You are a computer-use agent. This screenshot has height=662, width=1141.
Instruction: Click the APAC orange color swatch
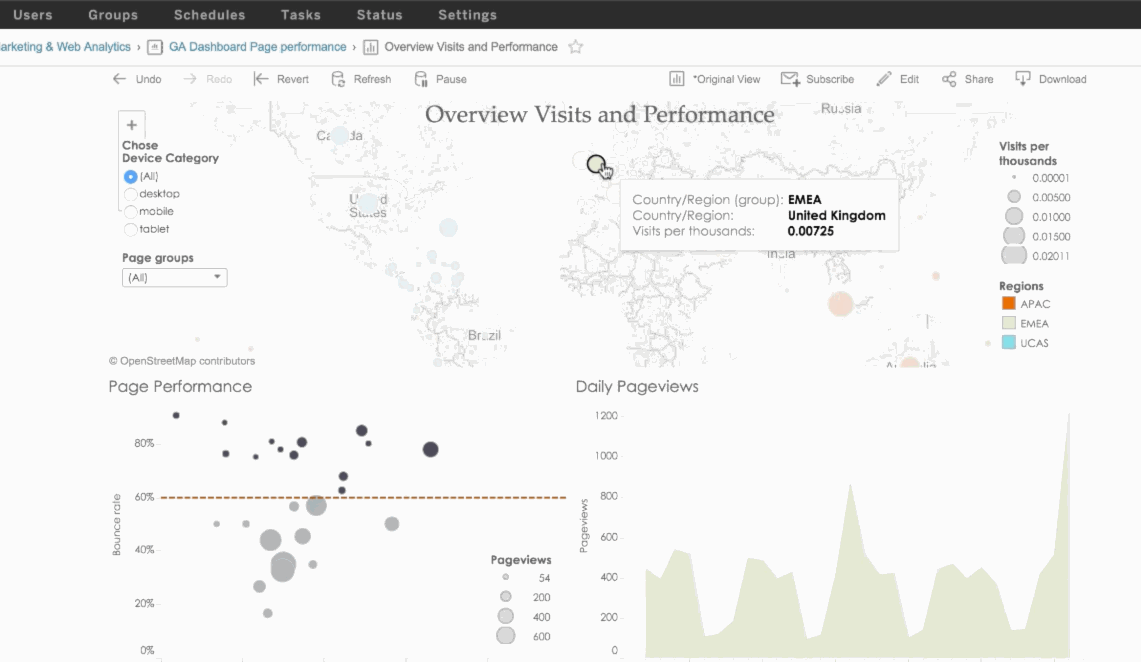pos(1009,303)
